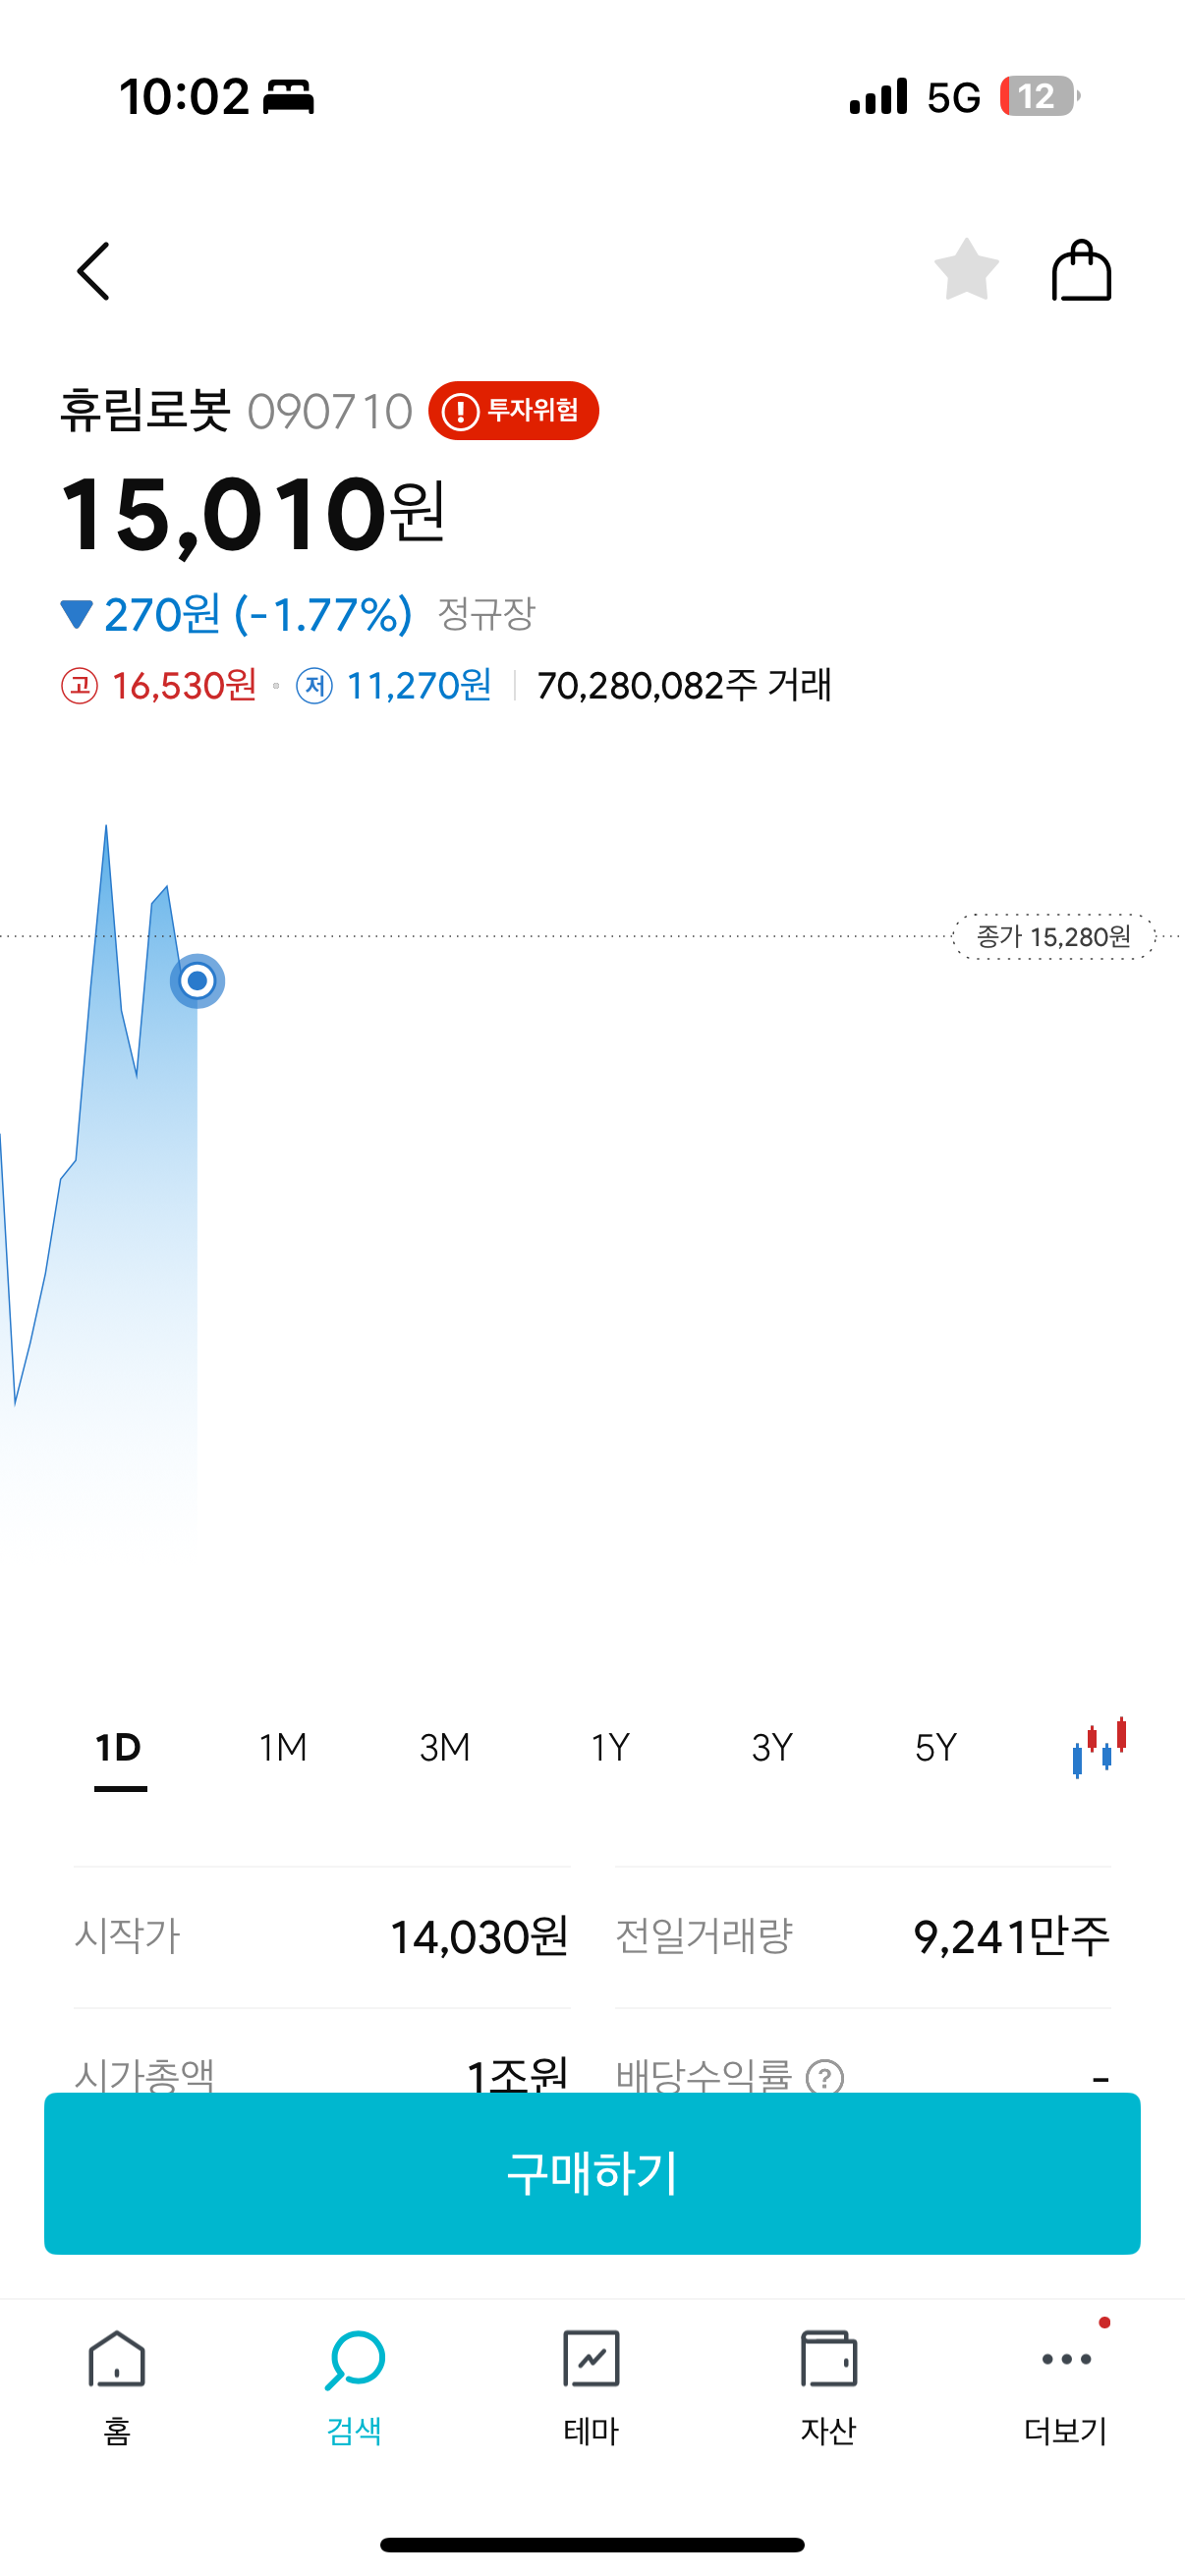This screenshot has height=2576, width=1185.
Task: Go to the 홈 tab
Action: 117,2385
